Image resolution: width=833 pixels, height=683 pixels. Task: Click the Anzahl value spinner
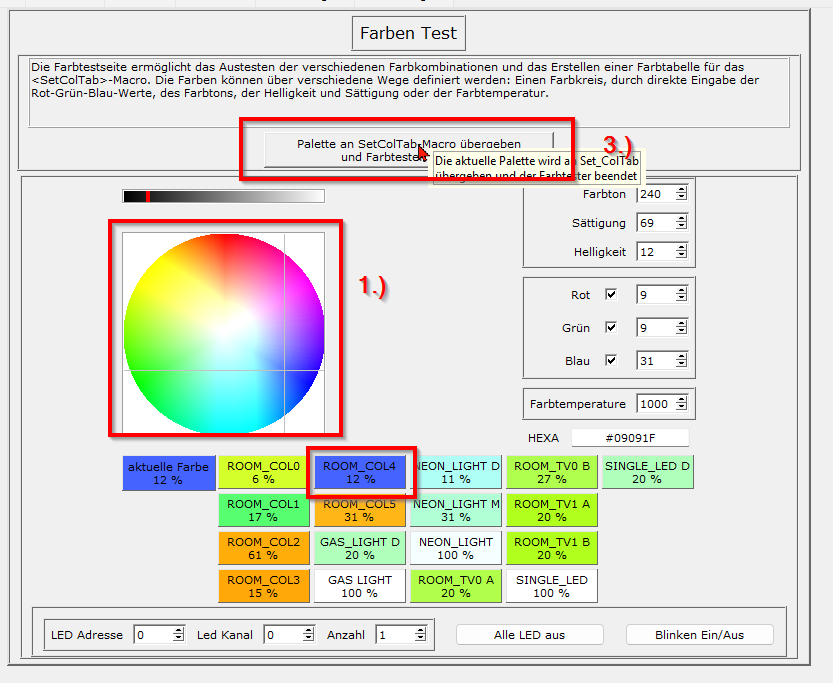coord(396,635)
